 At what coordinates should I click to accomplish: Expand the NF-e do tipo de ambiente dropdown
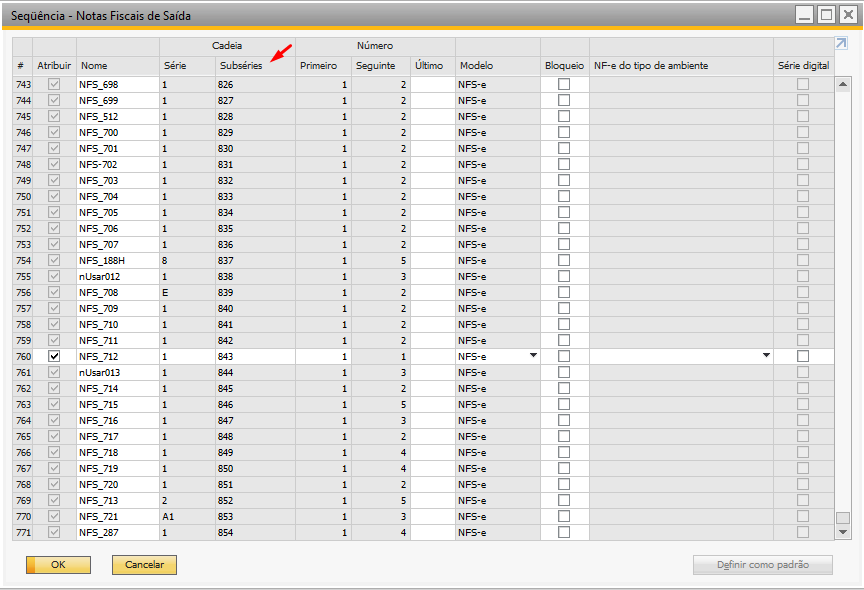click(766, 356)
